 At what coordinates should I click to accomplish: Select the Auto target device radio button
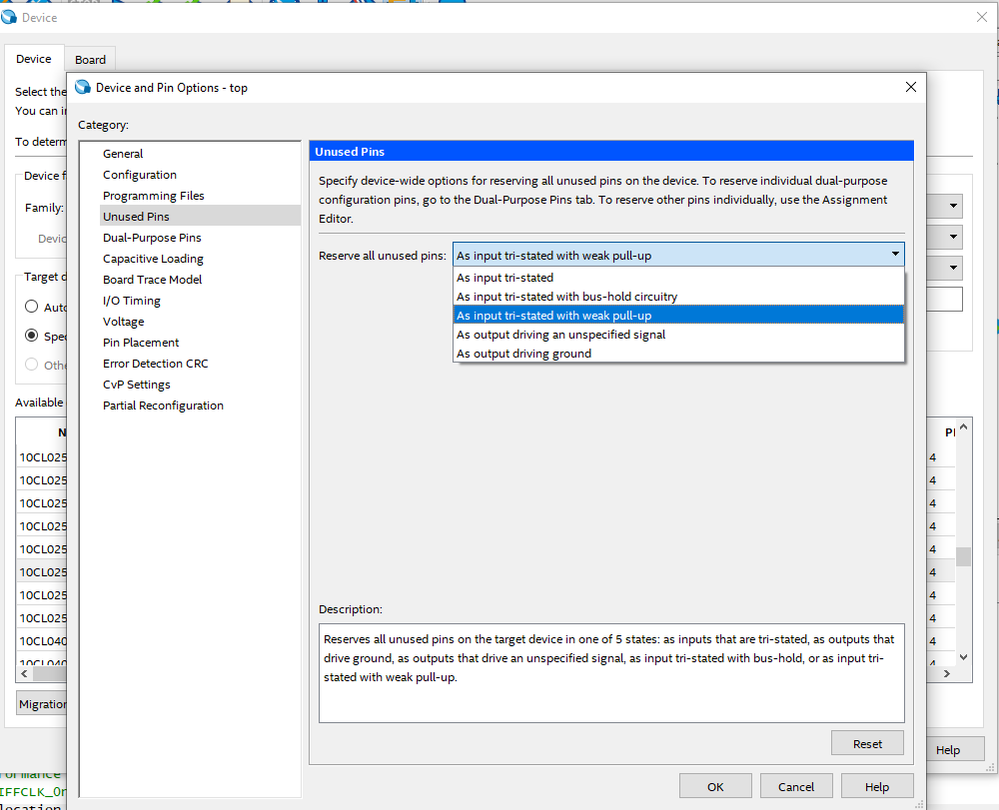click(31, 307)
